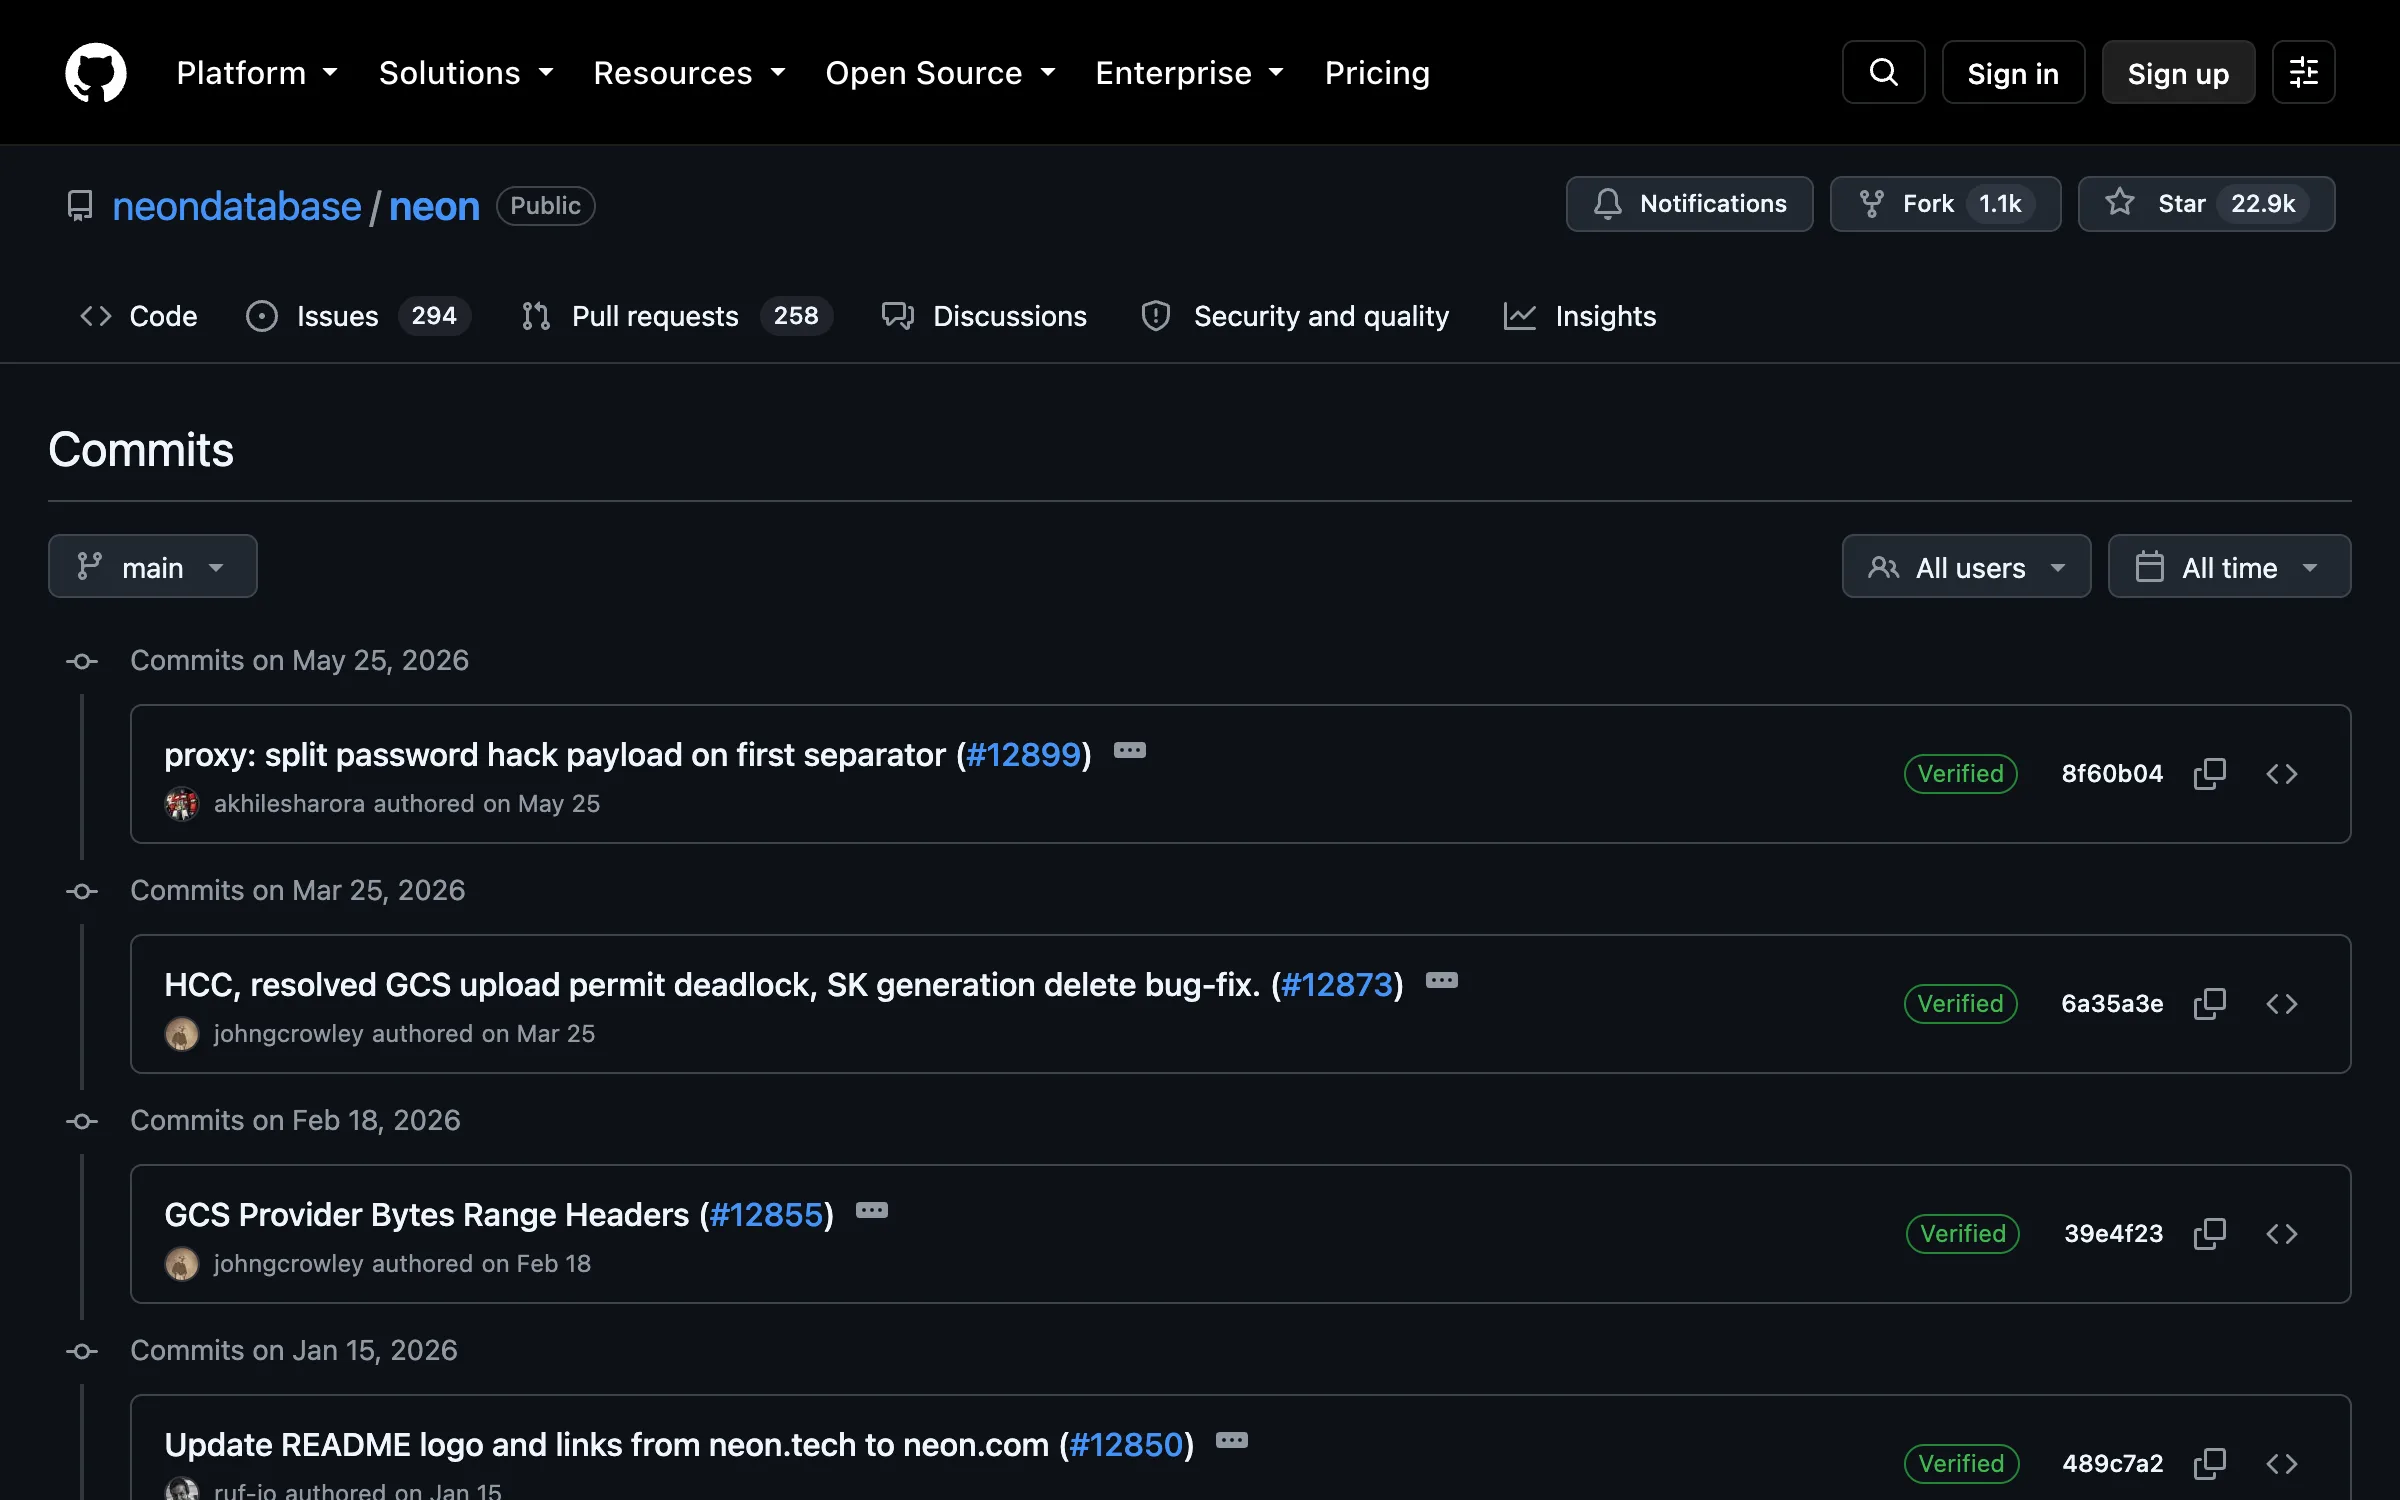The width and height of the screenshot is (2400, 1500).
Task: Expand the Platform menu
Action: click(x=257, y=73)
